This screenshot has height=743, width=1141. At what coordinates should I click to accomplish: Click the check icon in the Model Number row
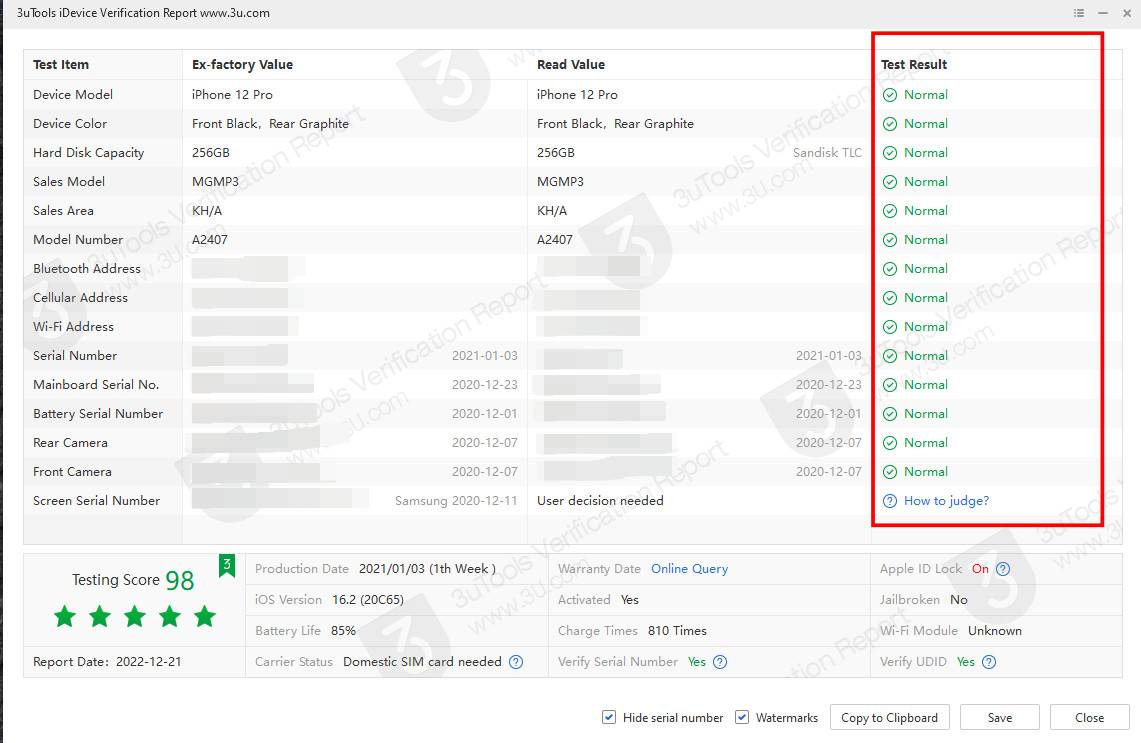(x=889, y=240)
